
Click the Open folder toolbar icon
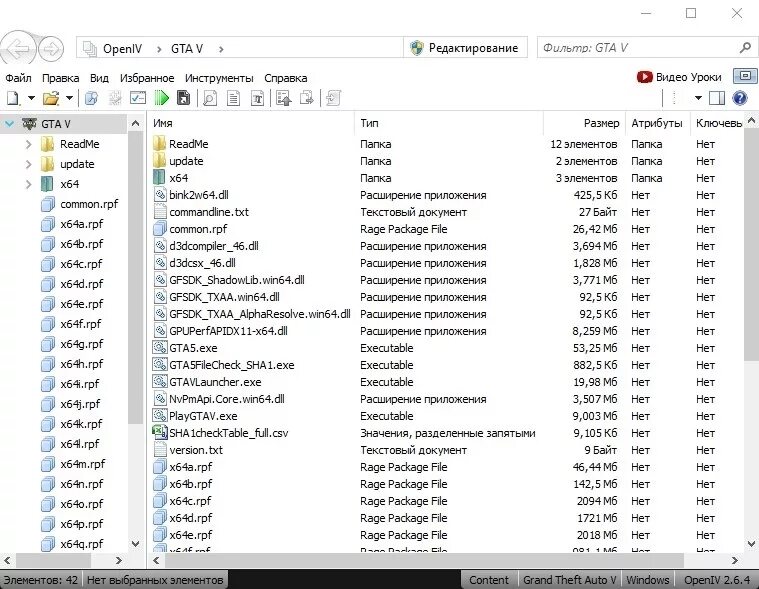tap(51, 98)
